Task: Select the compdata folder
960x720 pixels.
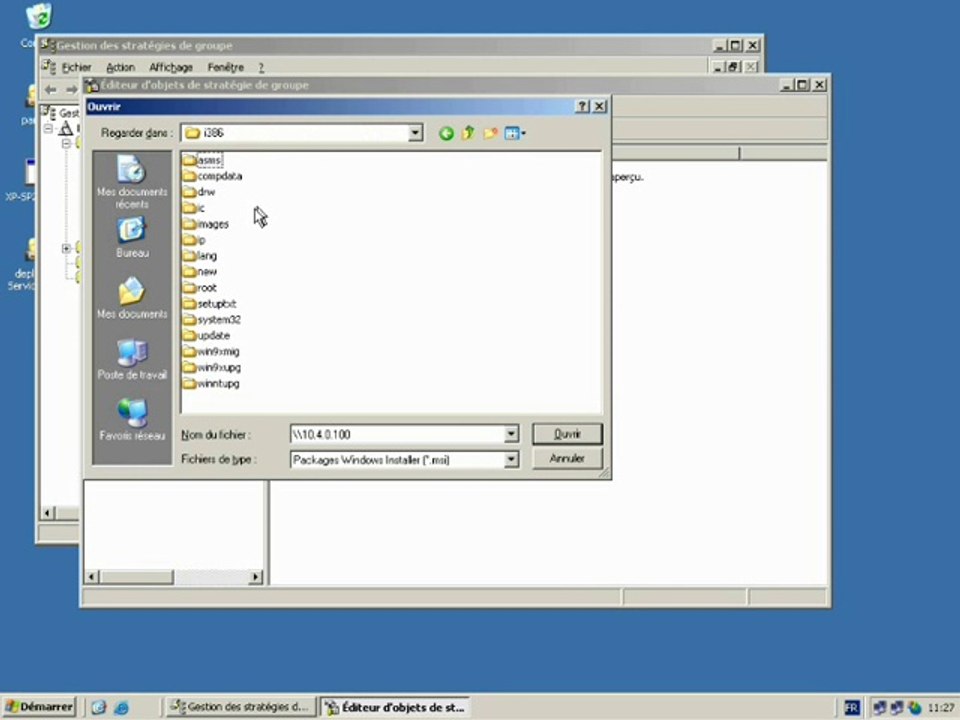Action: (x=212, y=176)
